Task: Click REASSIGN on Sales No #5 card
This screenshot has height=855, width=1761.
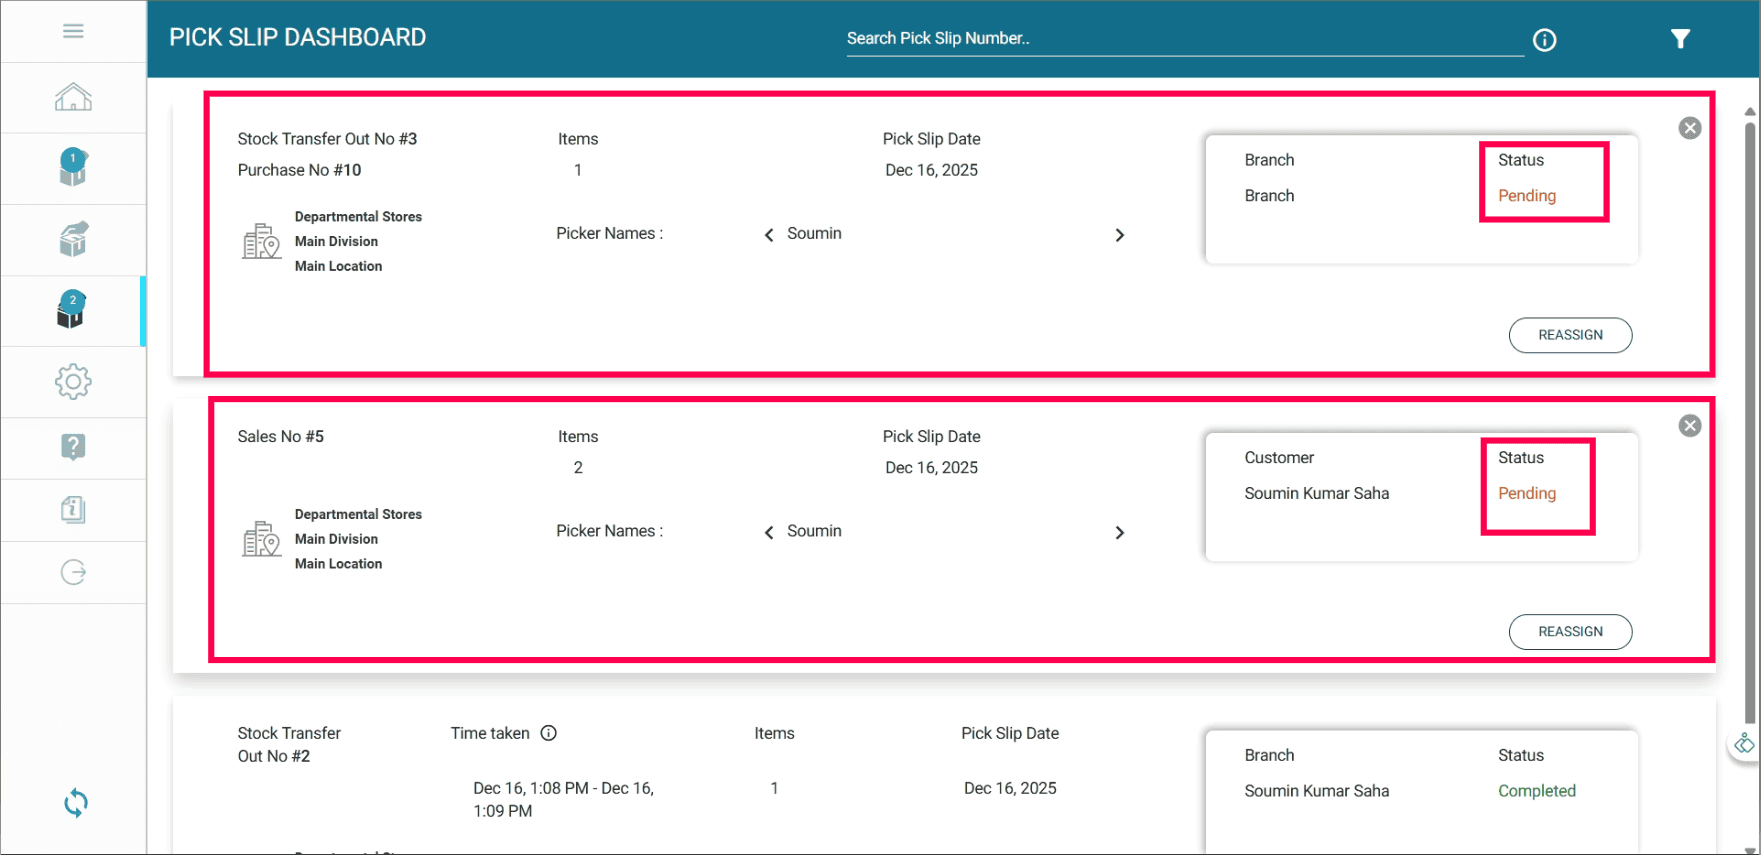Action: 1570,632
